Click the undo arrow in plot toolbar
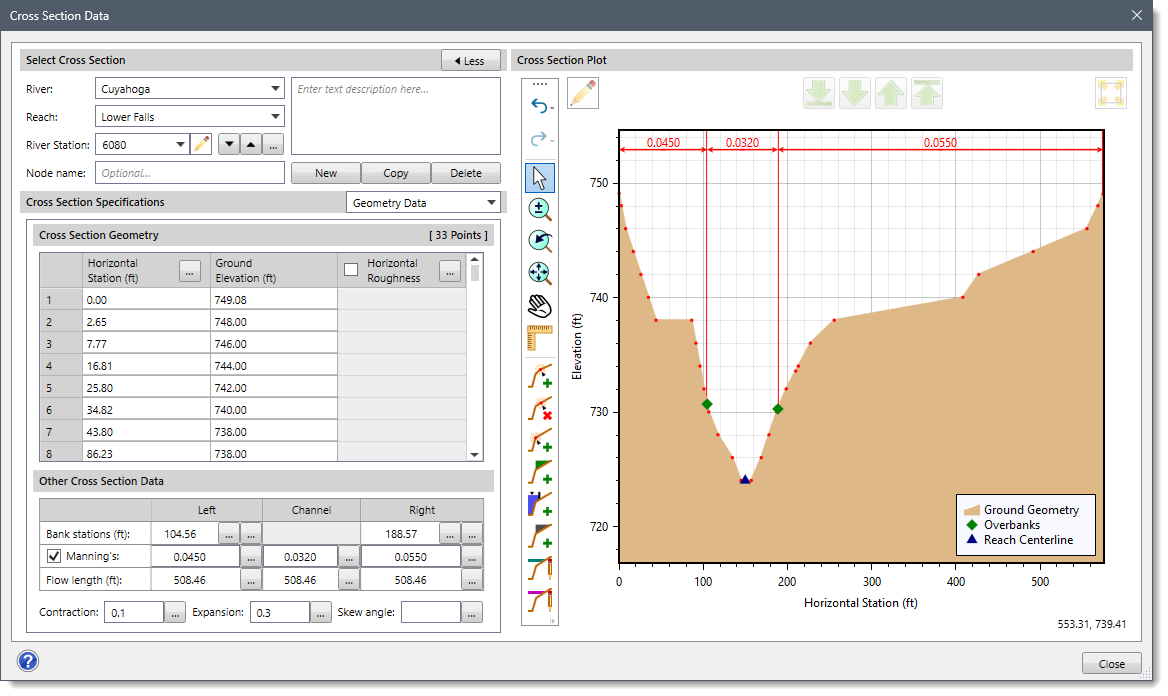Screen dimensions: 1168x696 [539, 105]
